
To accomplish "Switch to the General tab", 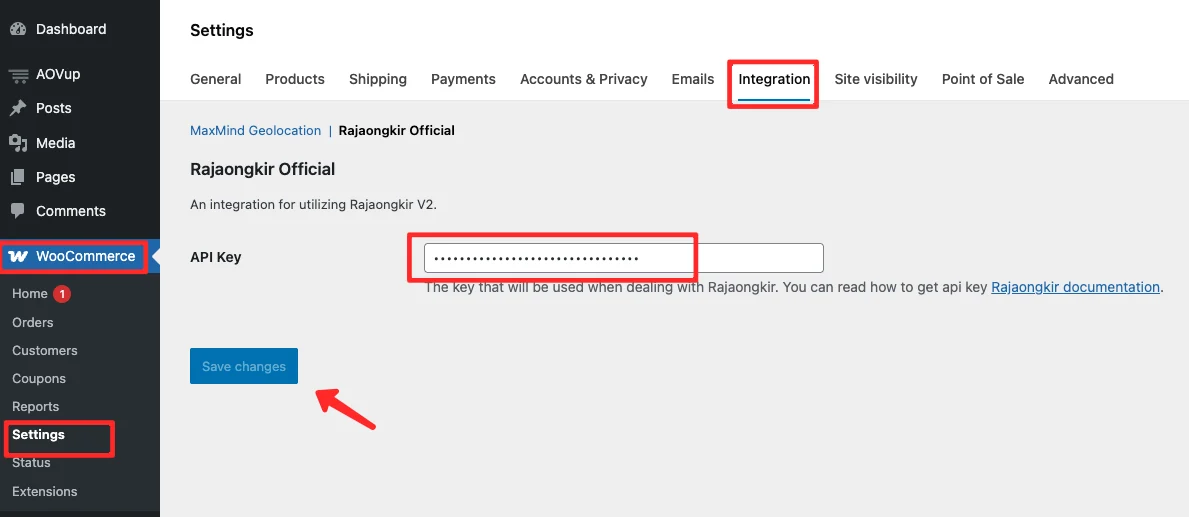I will [x=215, y=79].
